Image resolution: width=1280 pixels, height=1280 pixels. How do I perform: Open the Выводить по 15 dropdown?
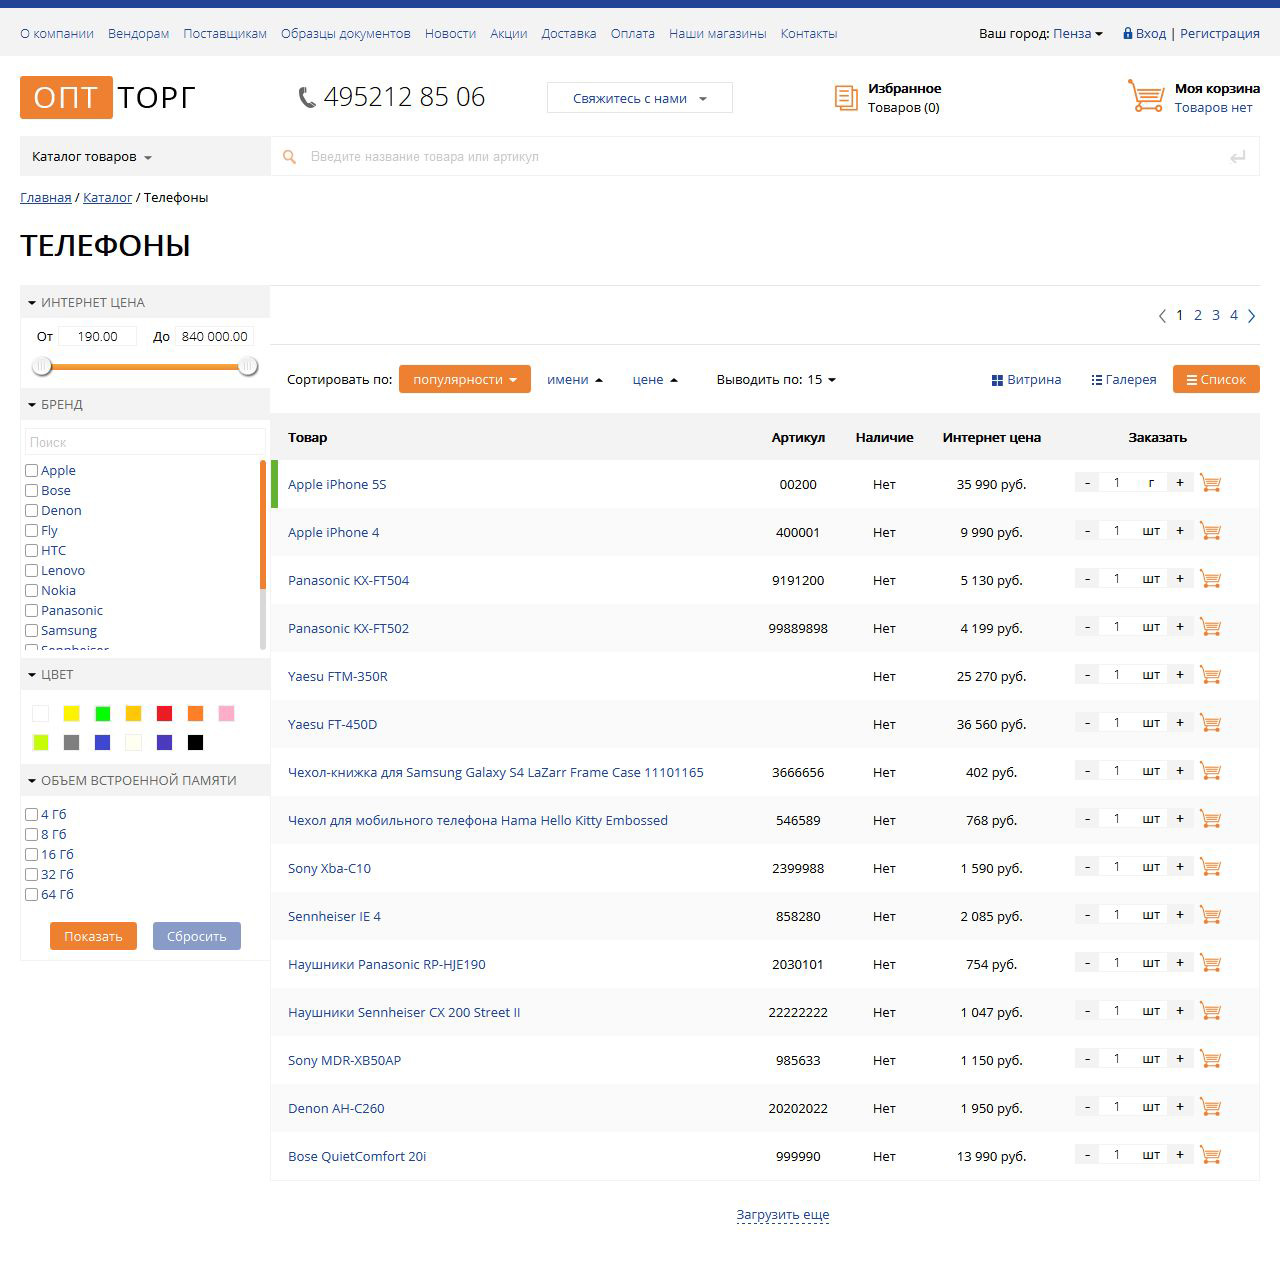coord(776,380)
